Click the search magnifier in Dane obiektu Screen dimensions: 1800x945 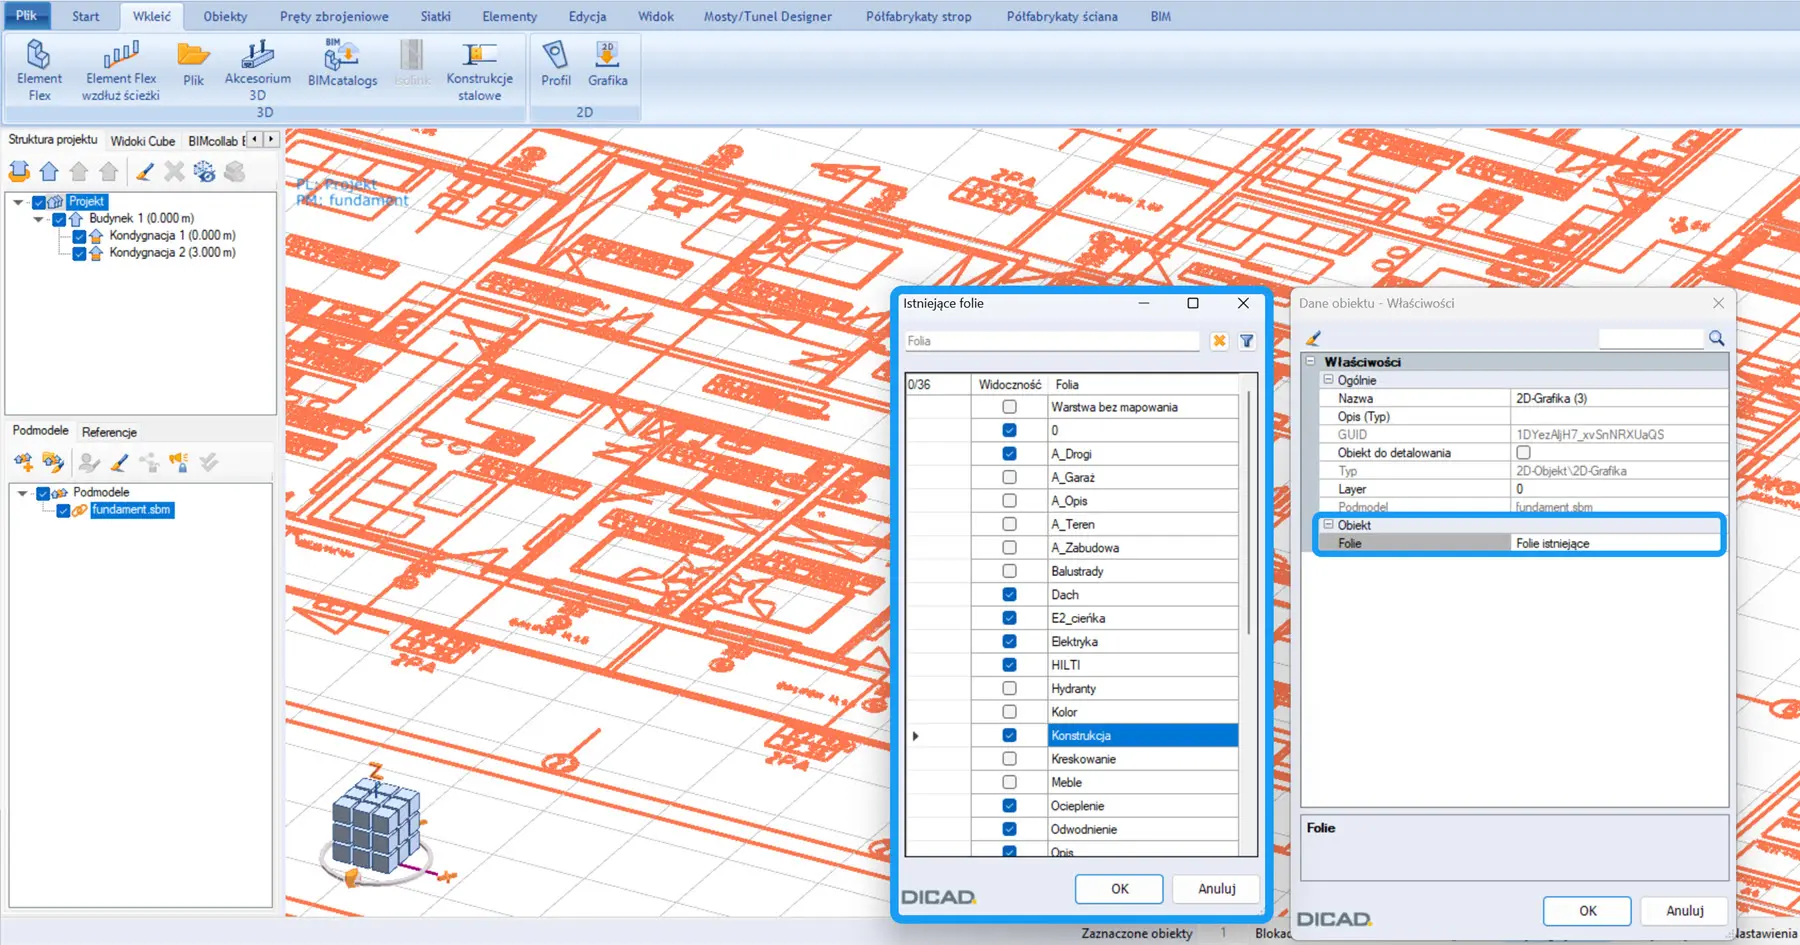(x=1717, y=338)
